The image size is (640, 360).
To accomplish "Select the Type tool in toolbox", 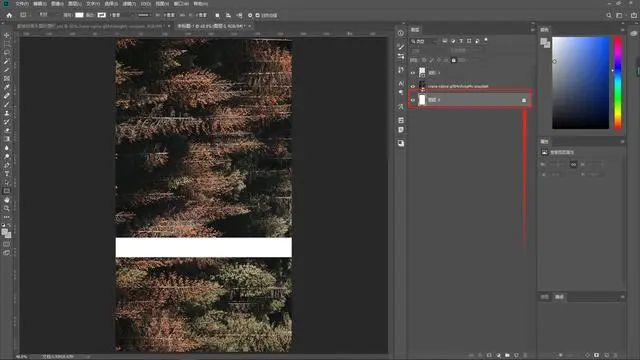I will pyautogui.click(x=7, y=173).
